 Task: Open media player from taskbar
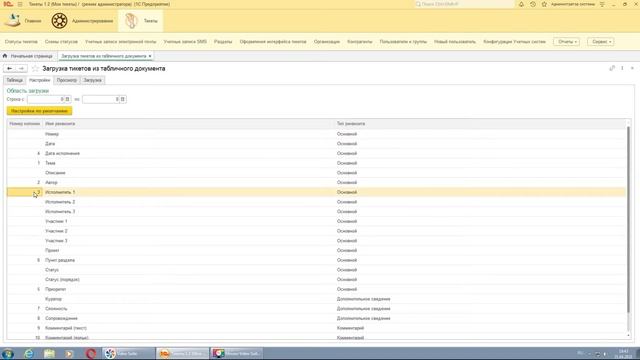69,353
